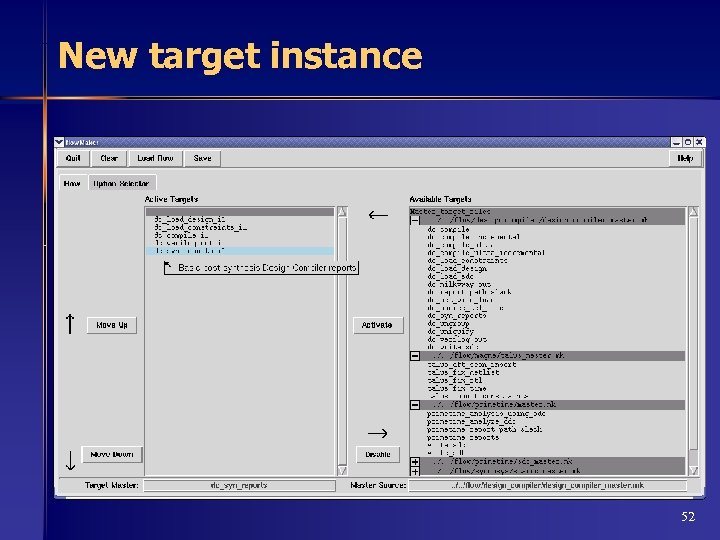This screenshot has height=540, width=720.
Task: Select dc_load_constraints in Available Targets
Action: point(467,260)
